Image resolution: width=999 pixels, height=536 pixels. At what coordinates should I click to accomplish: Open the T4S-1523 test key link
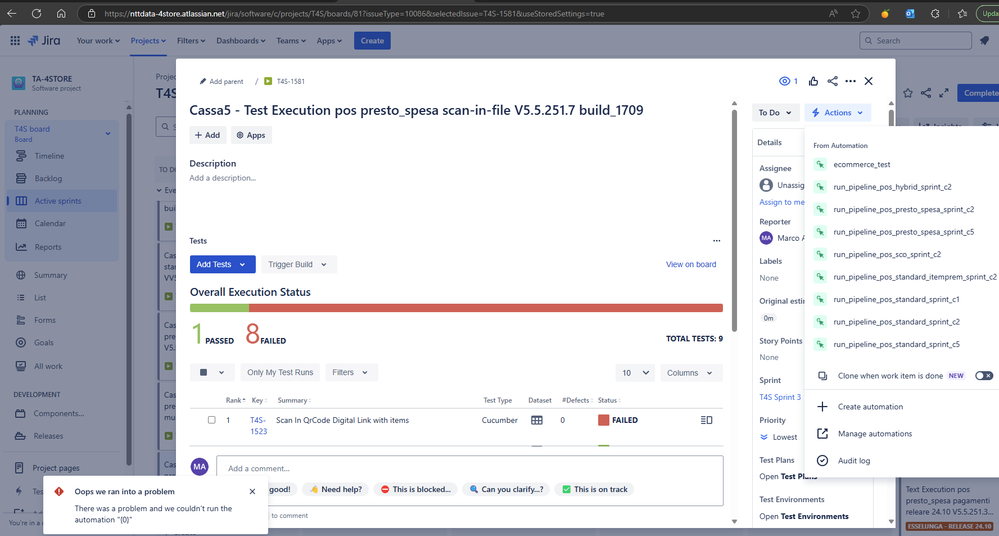coord(258,426)
